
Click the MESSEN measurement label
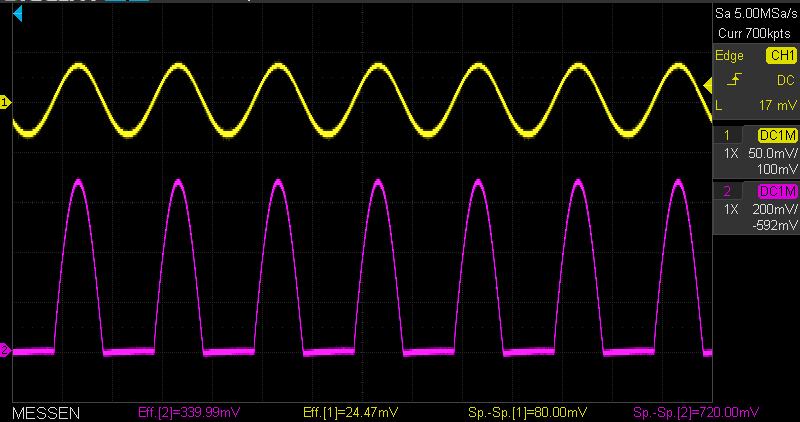[x=46, y=413]
